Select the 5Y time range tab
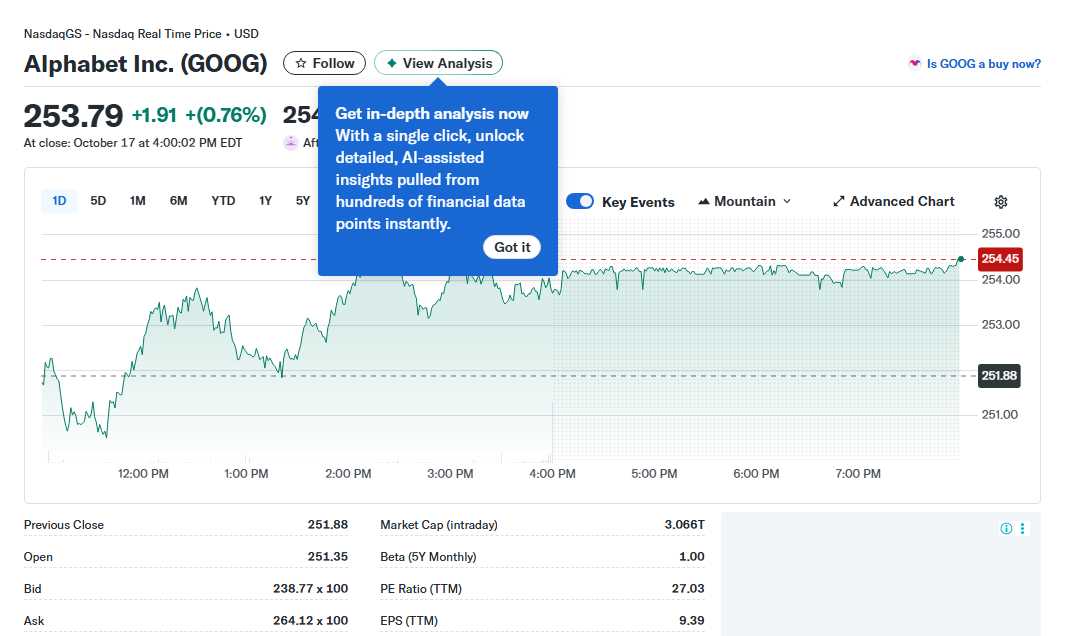The width and height of the screenshot is (1065, 636). click(x=302, y=200)
